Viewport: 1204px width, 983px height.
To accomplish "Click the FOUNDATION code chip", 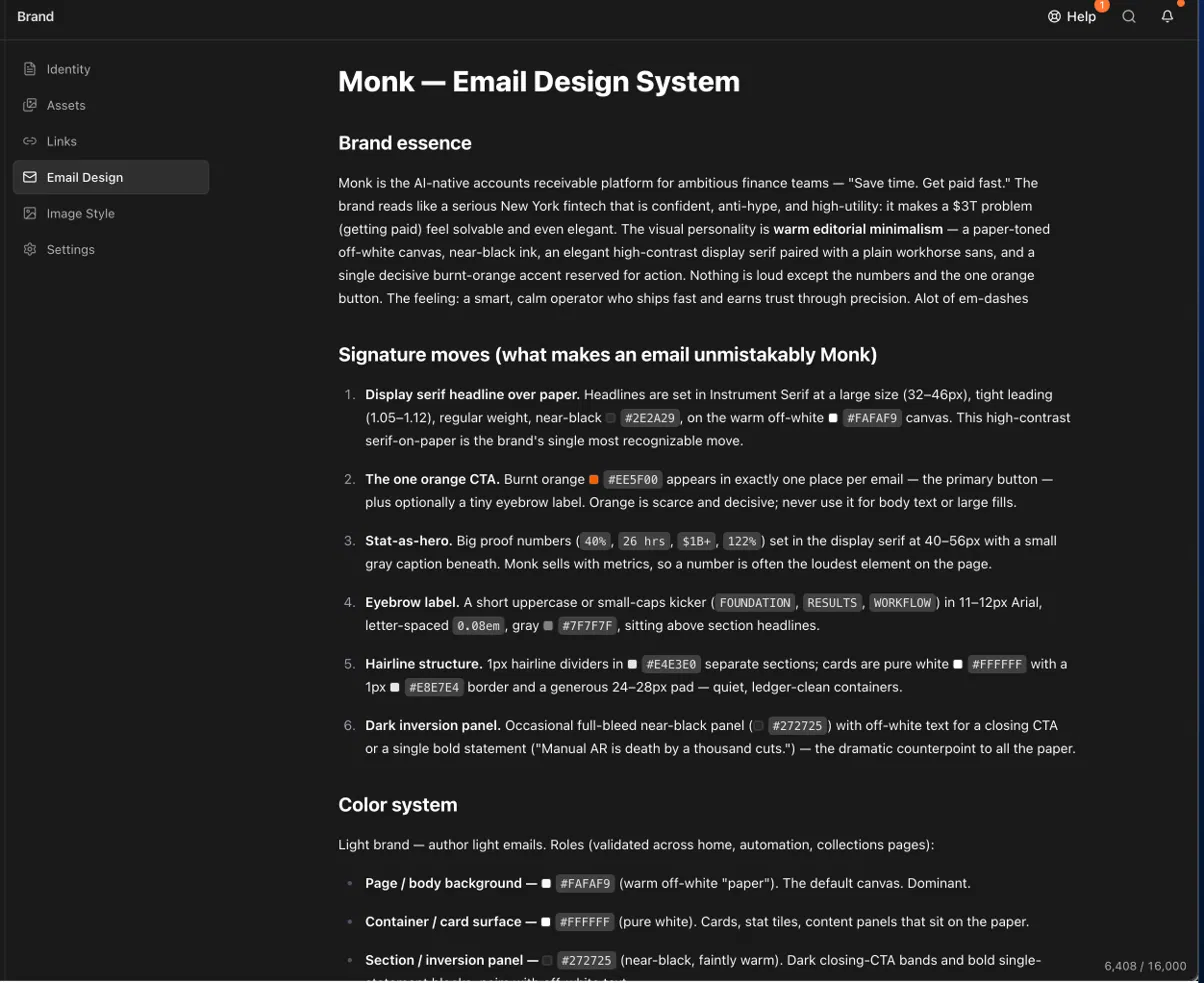I will [756, 602].
